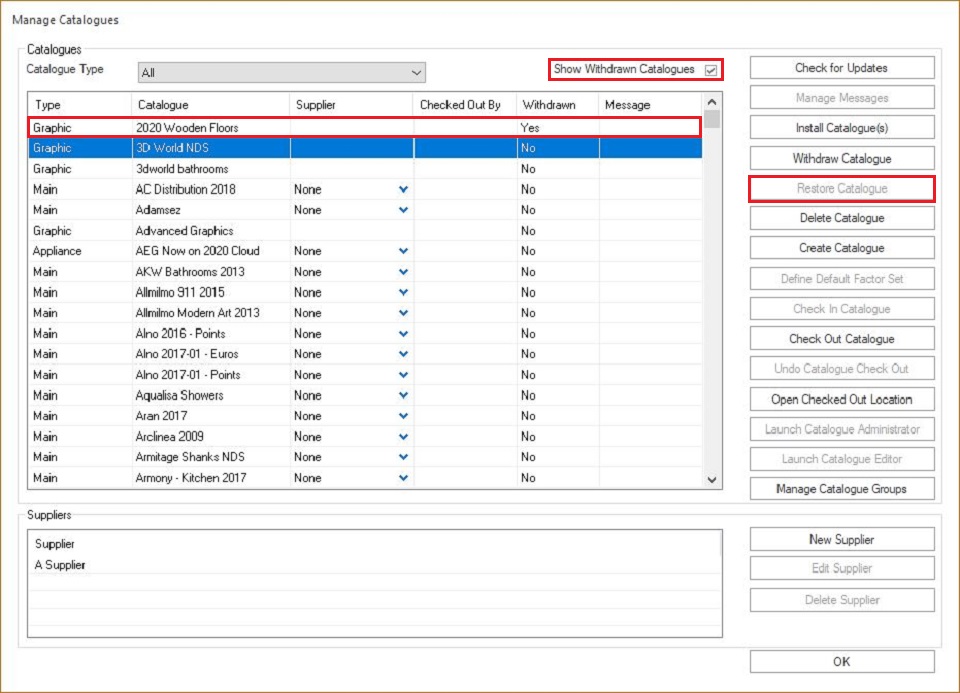Click Undo Catalogue Check Out button
This screenshot has width=960, height=693.
click(x=842, y=369)
